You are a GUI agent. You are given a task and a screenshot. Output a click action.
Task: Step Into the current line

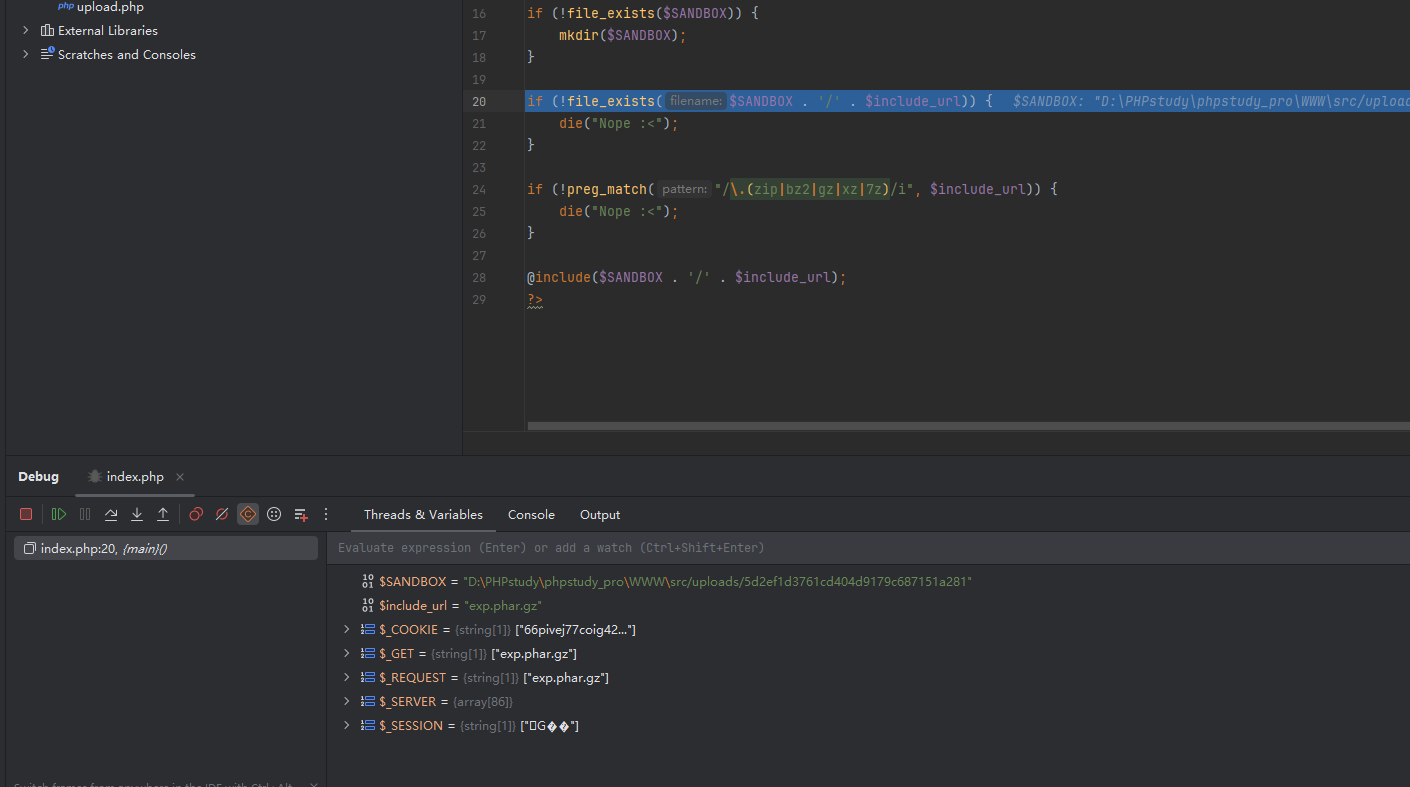137,514
